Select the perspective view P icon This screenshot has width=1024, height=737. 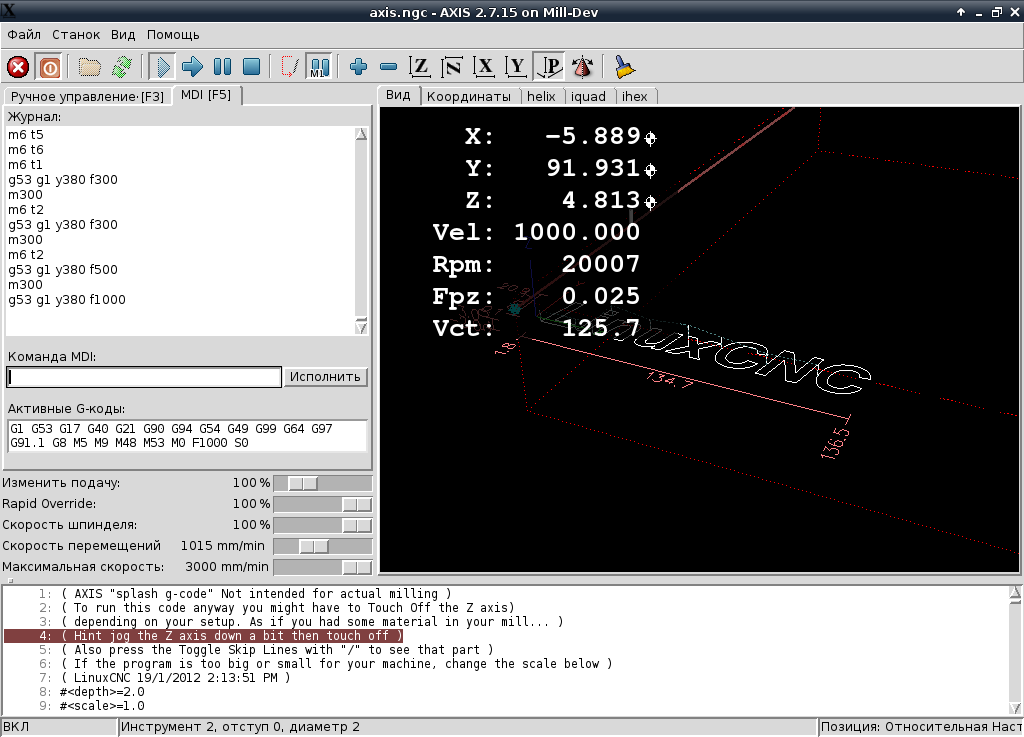coord(549,67)
